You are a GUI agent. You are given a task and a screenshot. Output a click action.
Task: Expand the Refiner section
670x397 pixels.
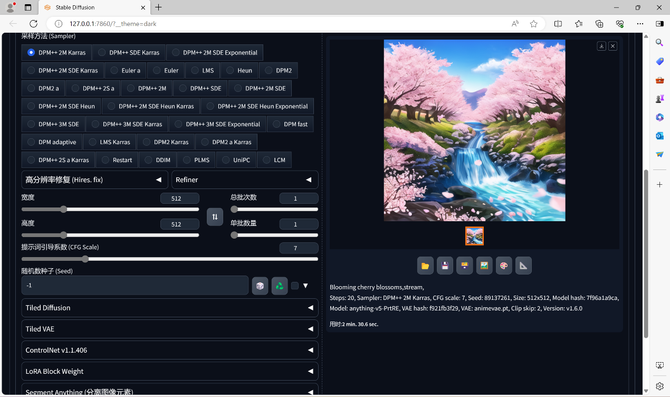[x=245, y=180]
